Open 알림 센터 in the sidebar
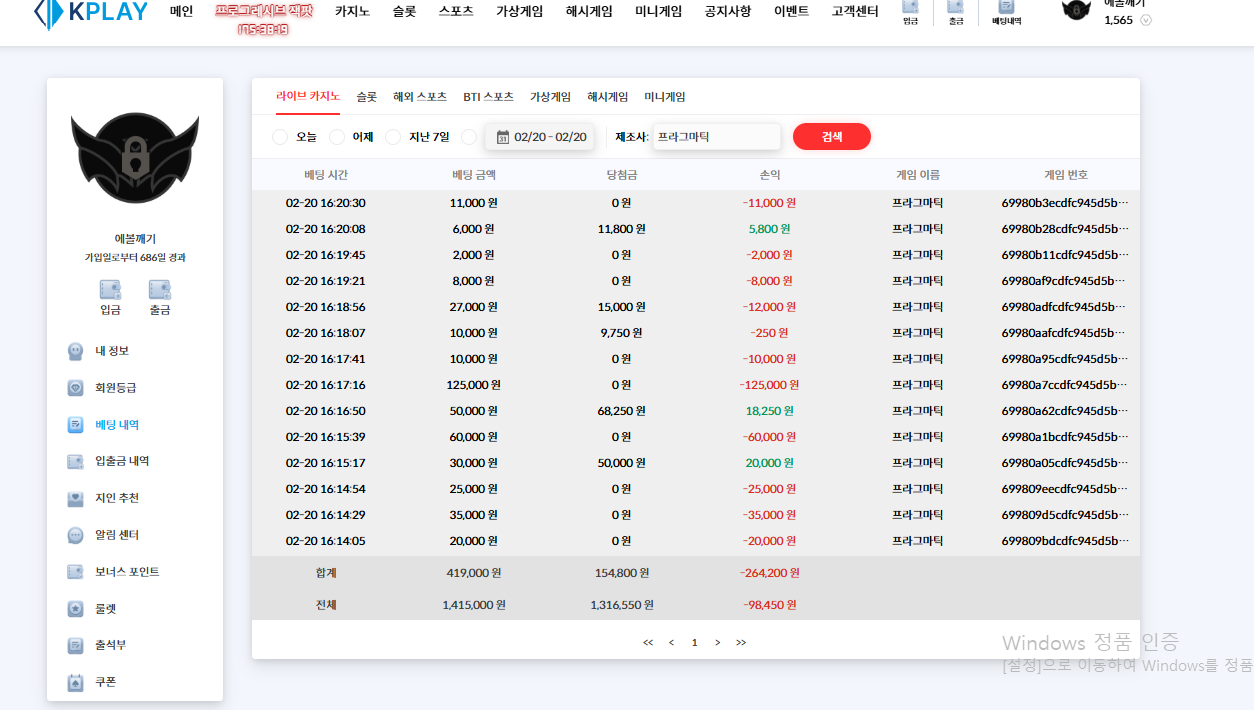The height and width of the screenshot is (710, 1254). 116,535
